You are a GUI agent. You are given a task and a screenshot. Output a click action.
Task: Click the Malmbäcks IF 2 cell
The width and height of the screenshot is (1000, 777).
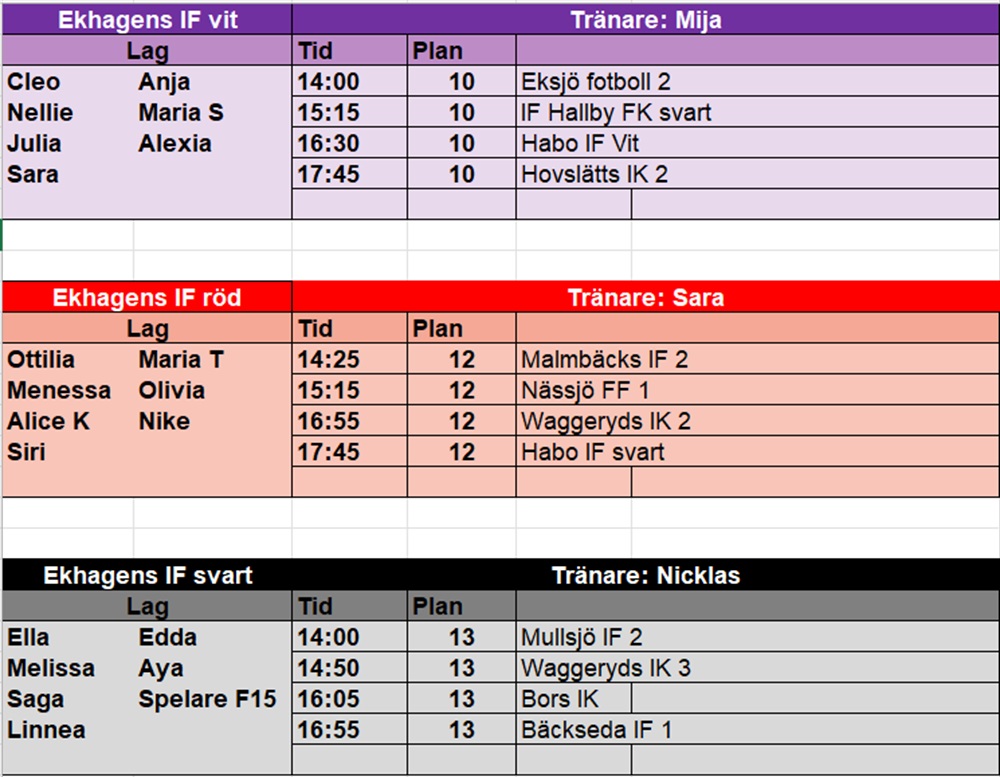(x=758, y=359)
